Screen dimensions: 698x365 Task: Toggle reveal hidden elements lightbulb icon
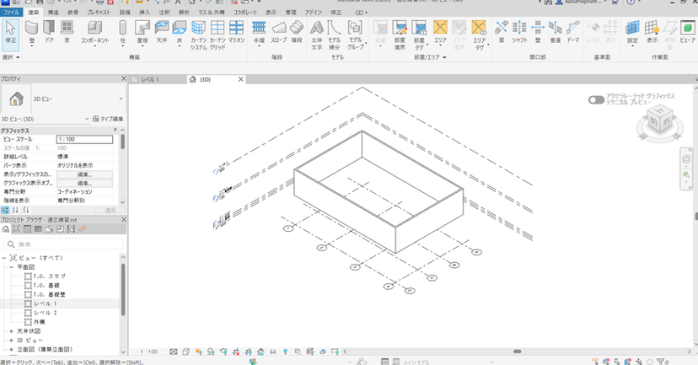[285, 352]
